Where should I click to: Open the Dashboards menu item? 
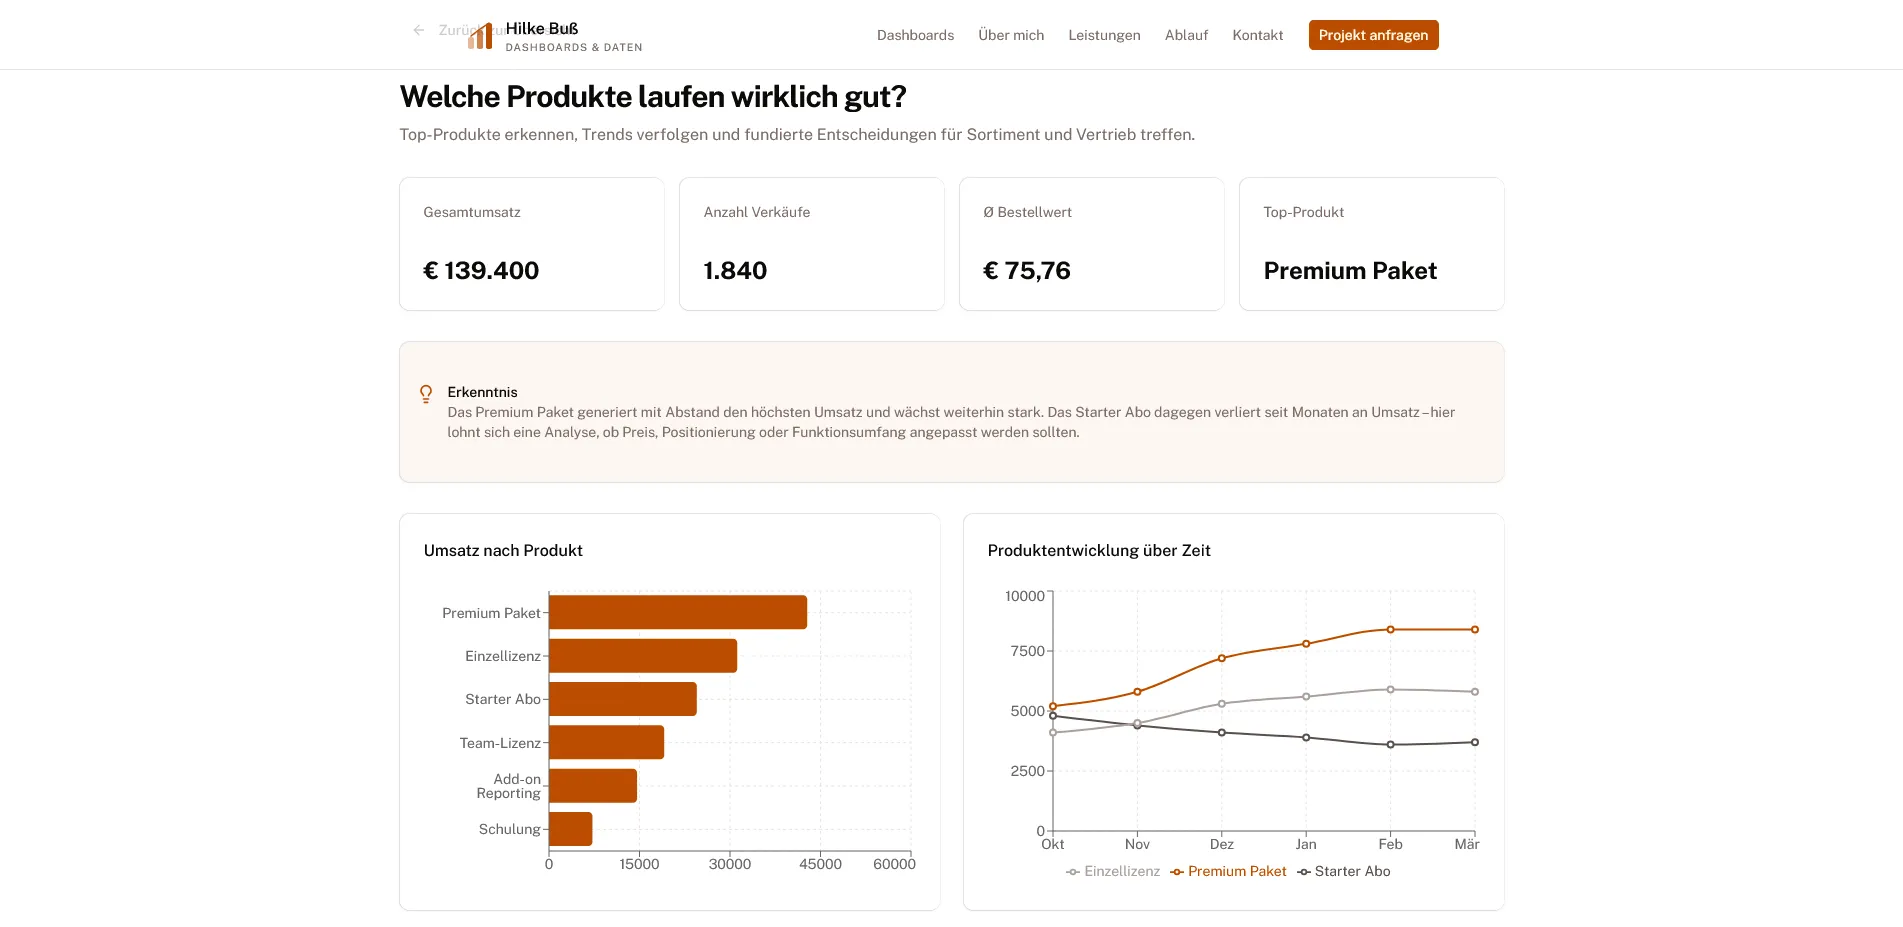coord(915,35)
